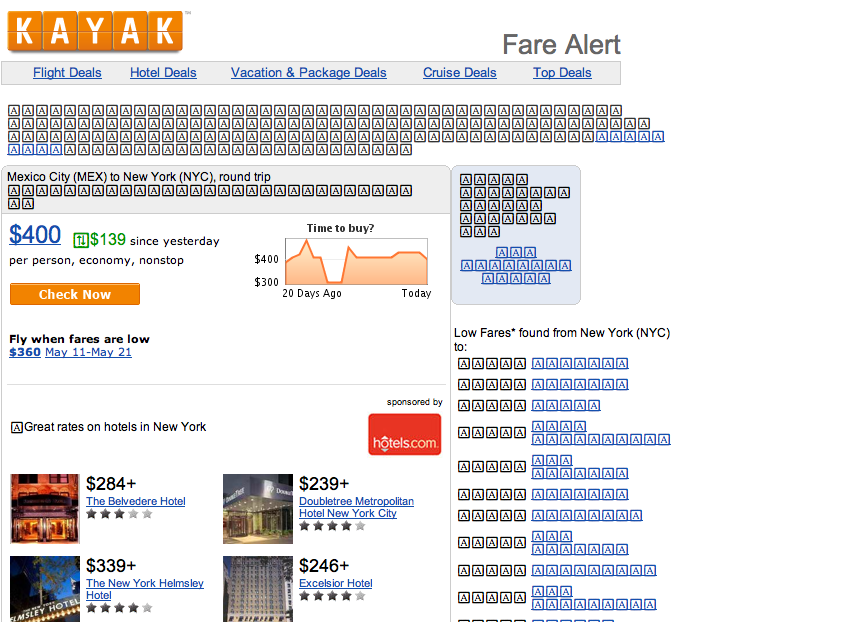Click "Great rates on hotels in New York"
Viewport: 864px width, 622px height.
coord(115,427)
